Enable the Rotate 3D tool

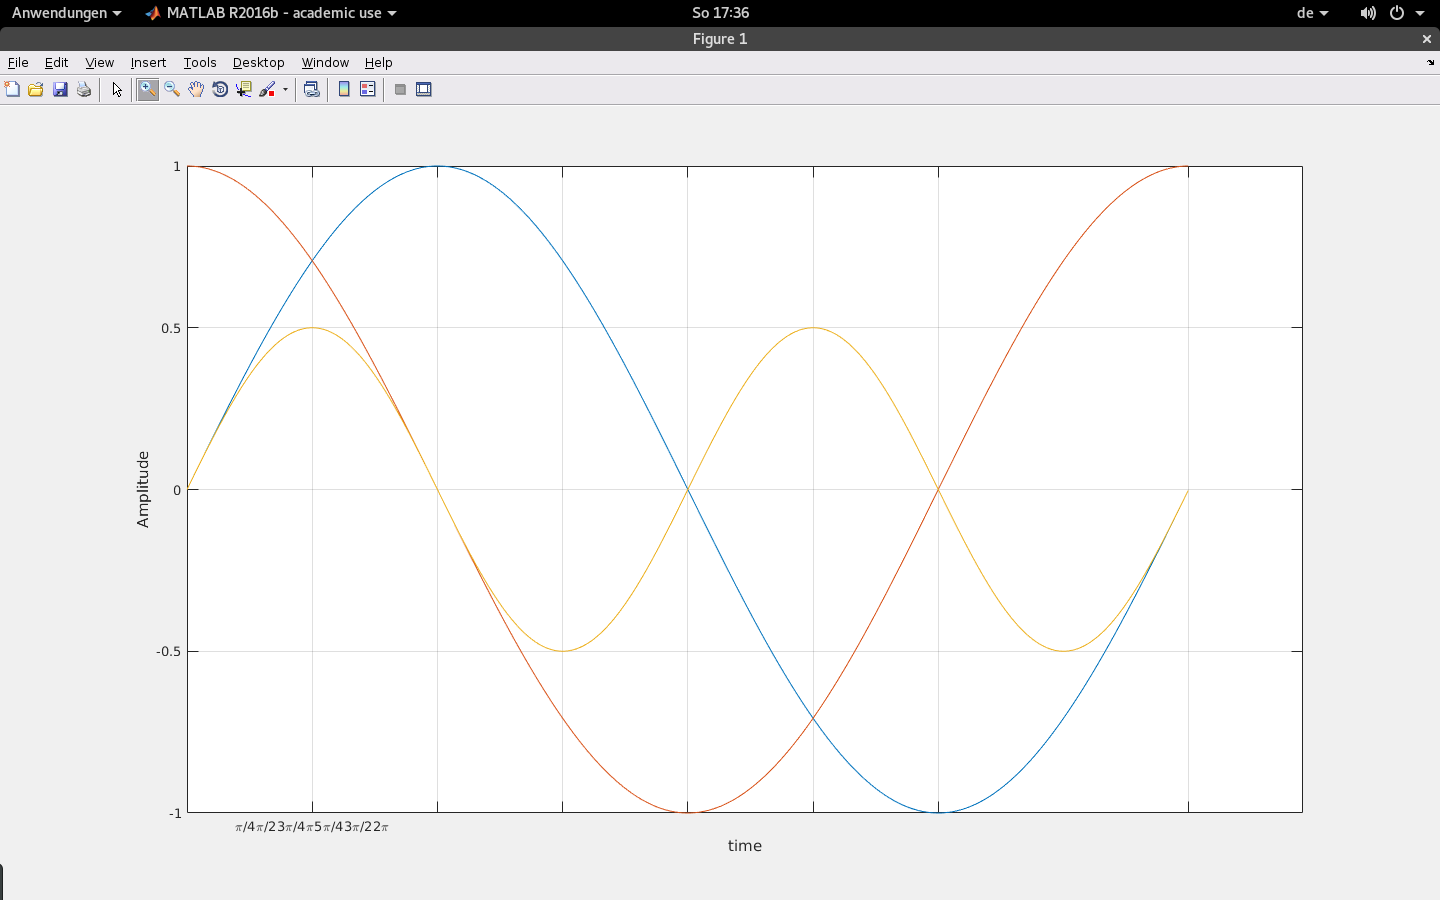pyautogui.click(x=220, y=89)
